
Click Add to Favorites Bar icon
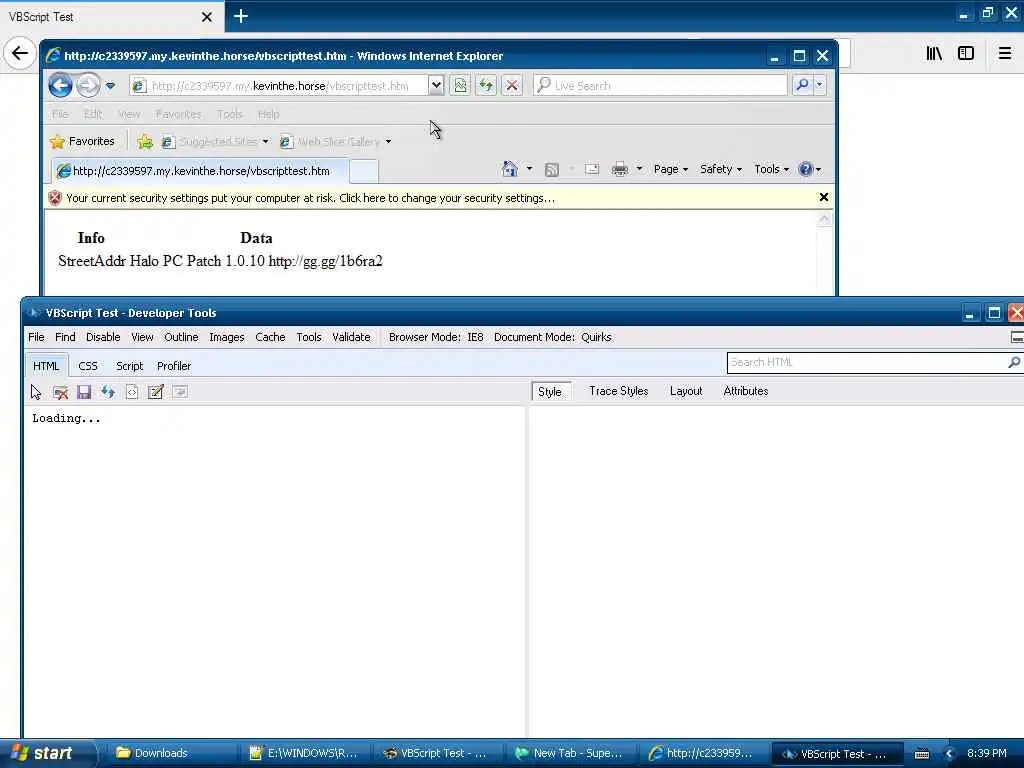click(x=145, y=141)
